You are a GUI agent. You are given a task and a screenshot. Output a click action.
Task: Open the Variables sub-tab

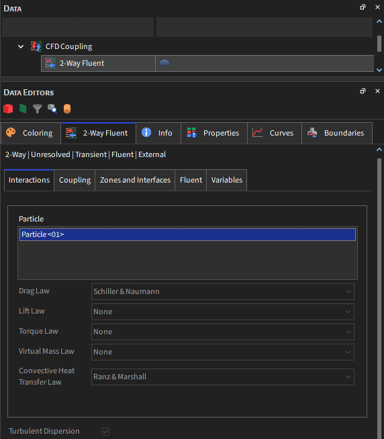coord(227,180)
